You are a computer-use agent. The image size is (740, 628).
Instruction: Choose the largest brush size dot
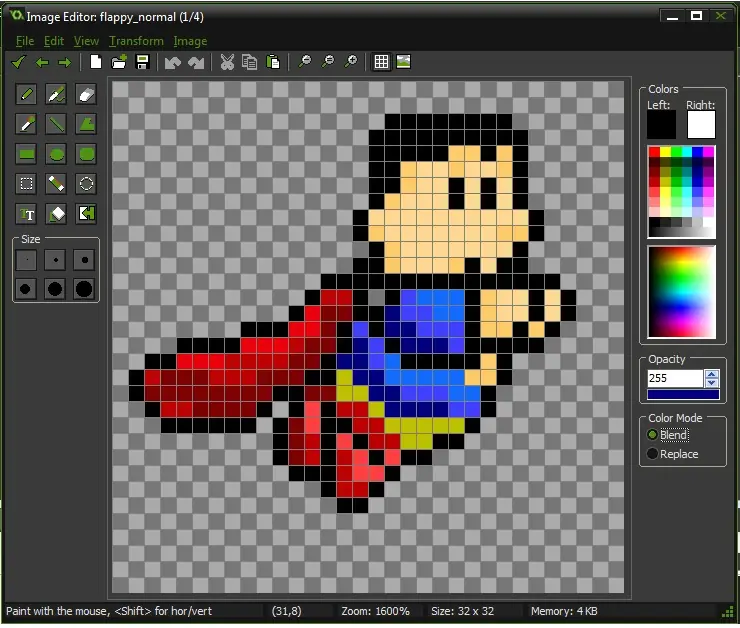(84, 289)
